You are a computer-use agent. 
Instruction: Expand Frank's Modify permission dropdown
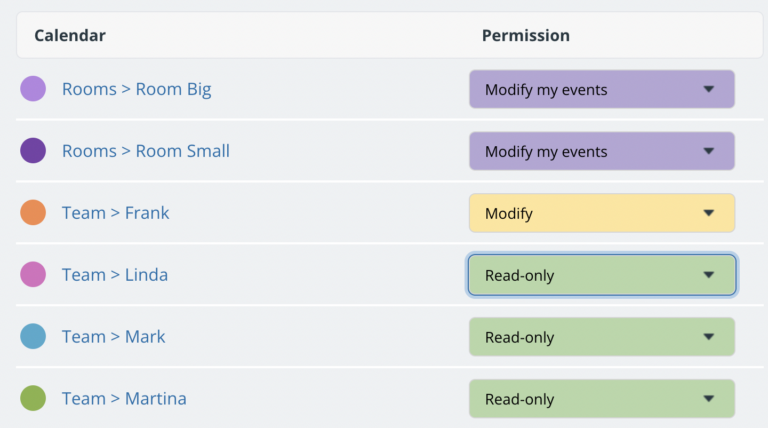pyautogui.click(x=602, y=213)
